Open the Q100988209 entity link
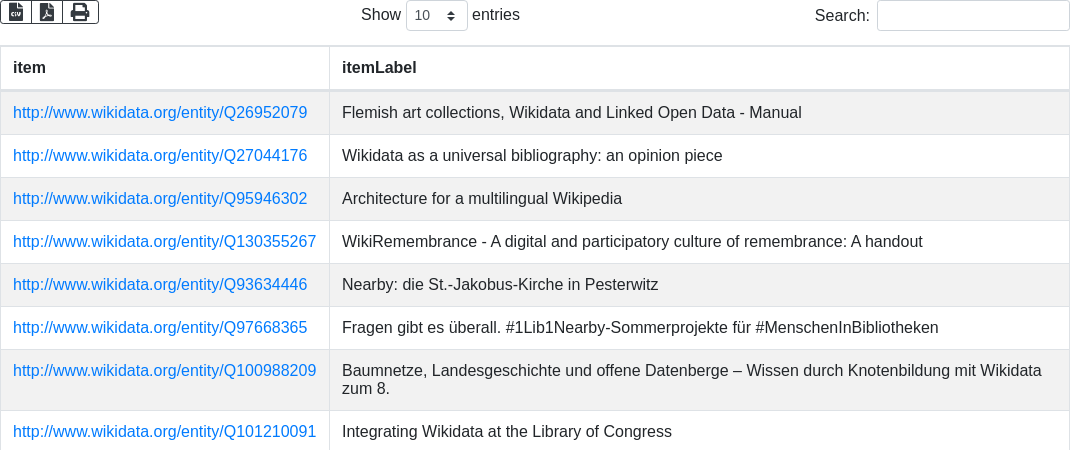Image resolution: width=1070 pixels, height=450 pixels. [164, 371]
